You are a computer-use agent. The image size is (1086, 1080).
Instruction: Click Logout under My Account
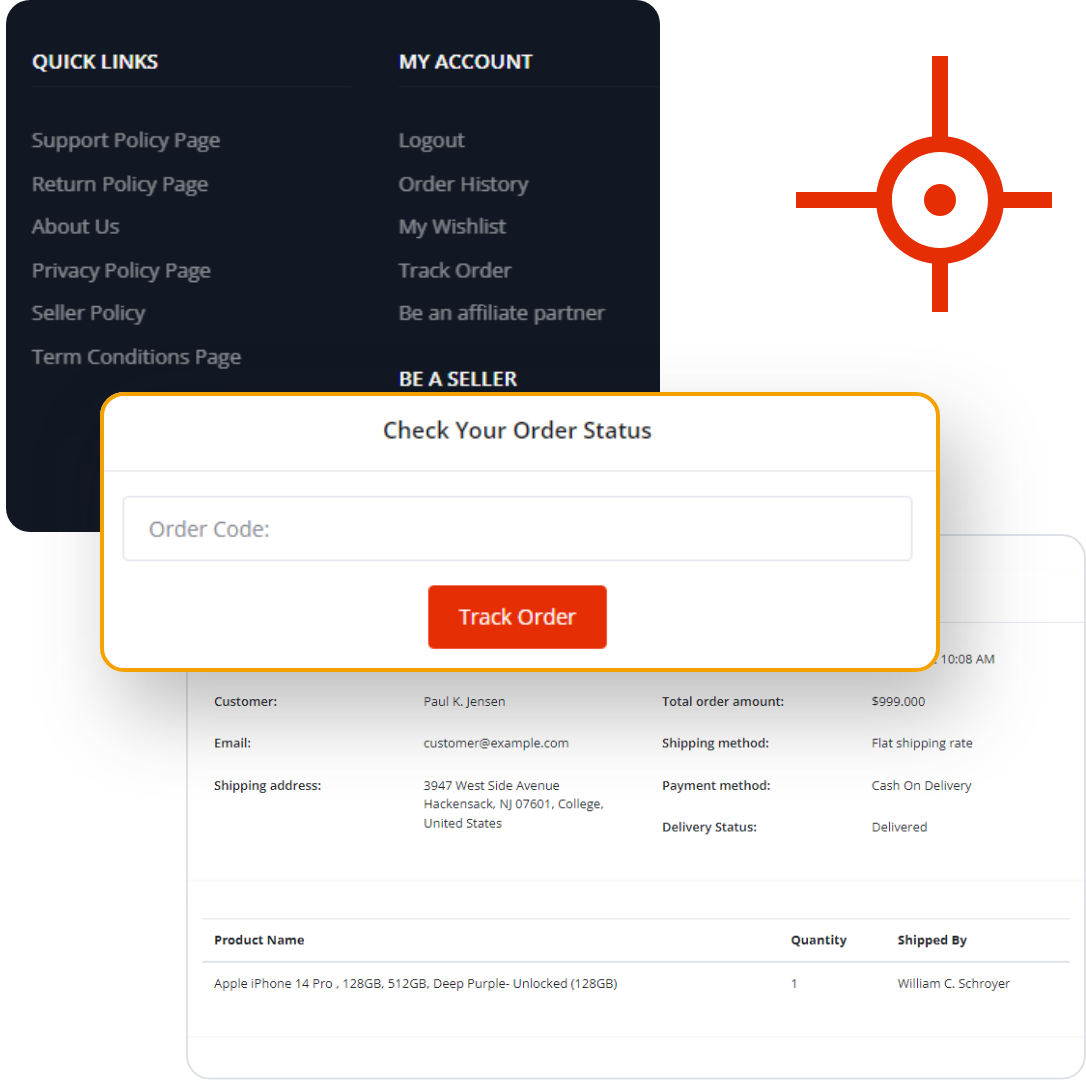point(431,140)
